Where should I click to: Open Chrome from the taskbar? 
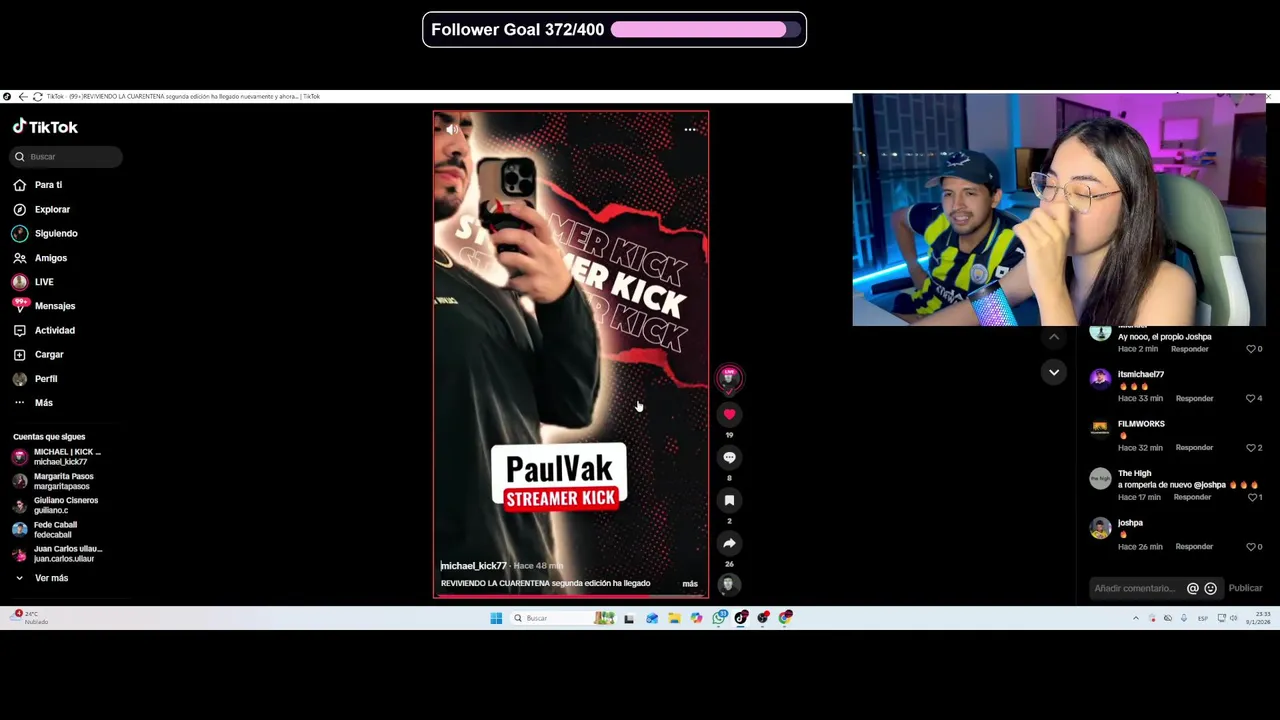785,618
